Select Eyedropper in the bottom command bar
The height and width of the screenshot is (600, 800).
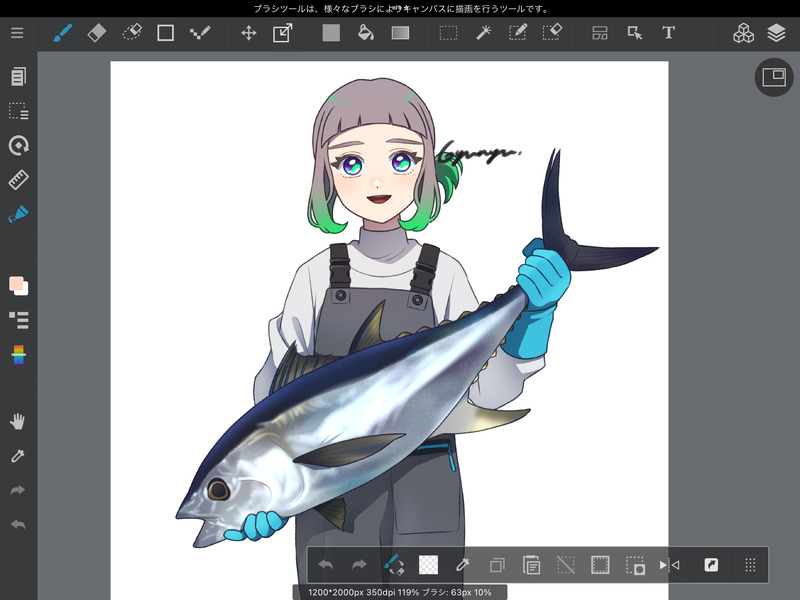click(x=462, y=565)
